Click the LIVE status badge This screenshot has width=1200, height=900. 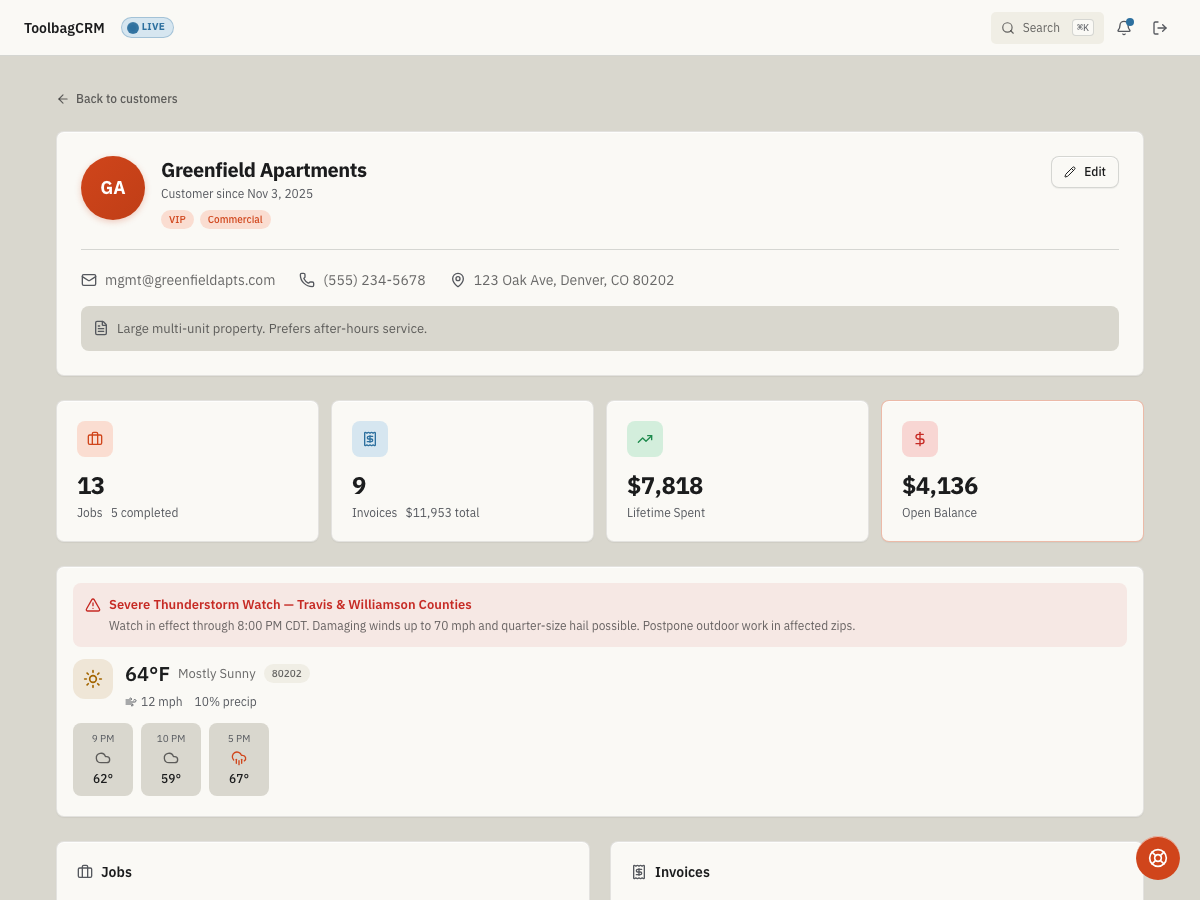[x=147, y=27]
